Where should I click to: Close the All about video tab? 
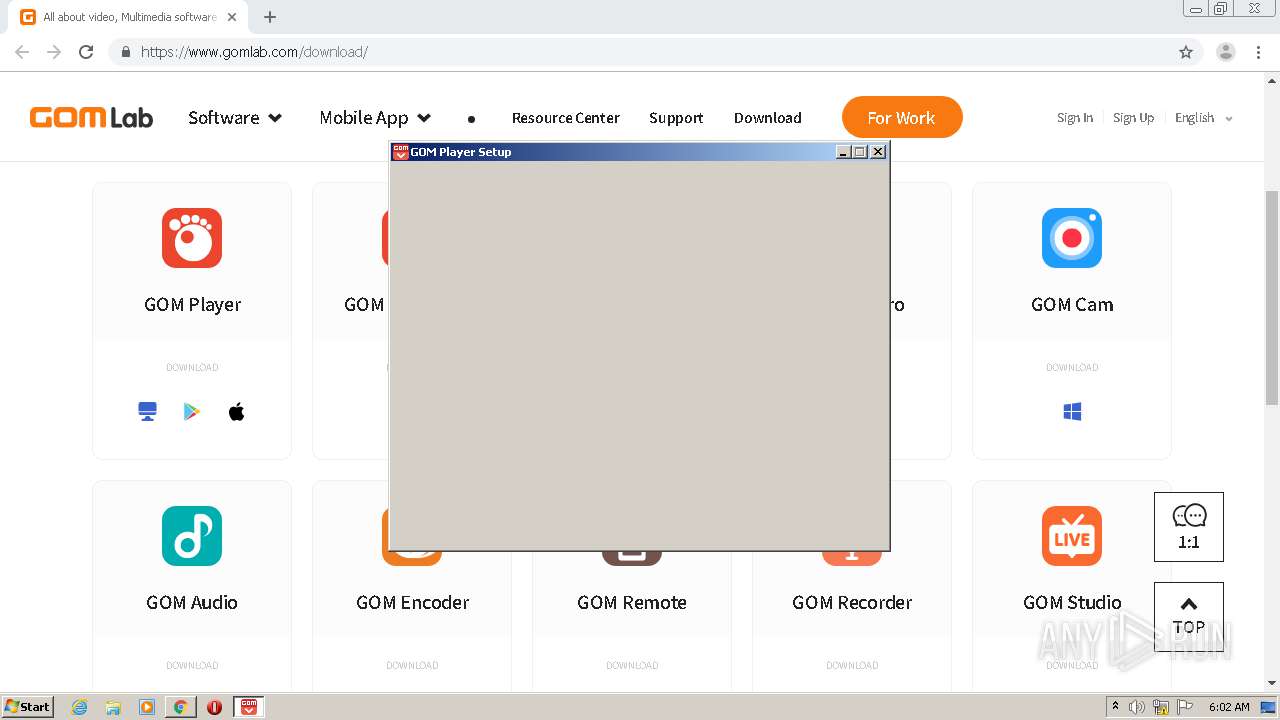click(232, 17)
